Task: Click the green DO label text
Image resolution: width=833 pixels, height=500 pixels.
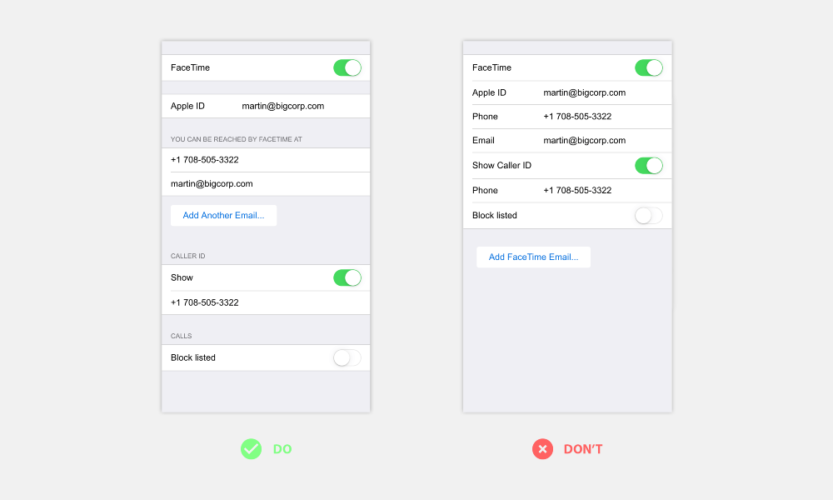Action: [x=282, y=450]
